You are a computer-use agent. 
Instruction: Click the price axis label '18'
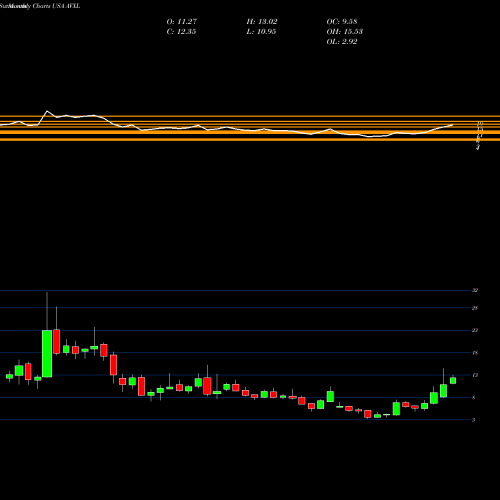[x=475, y=353]
